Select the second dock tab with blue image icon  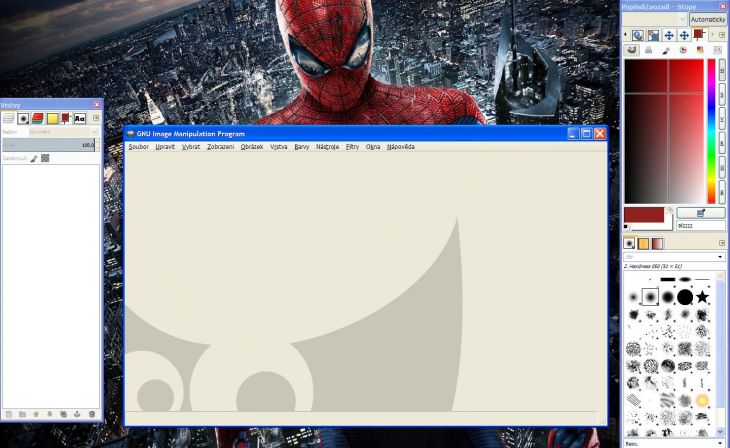click(x=653, y=35)
